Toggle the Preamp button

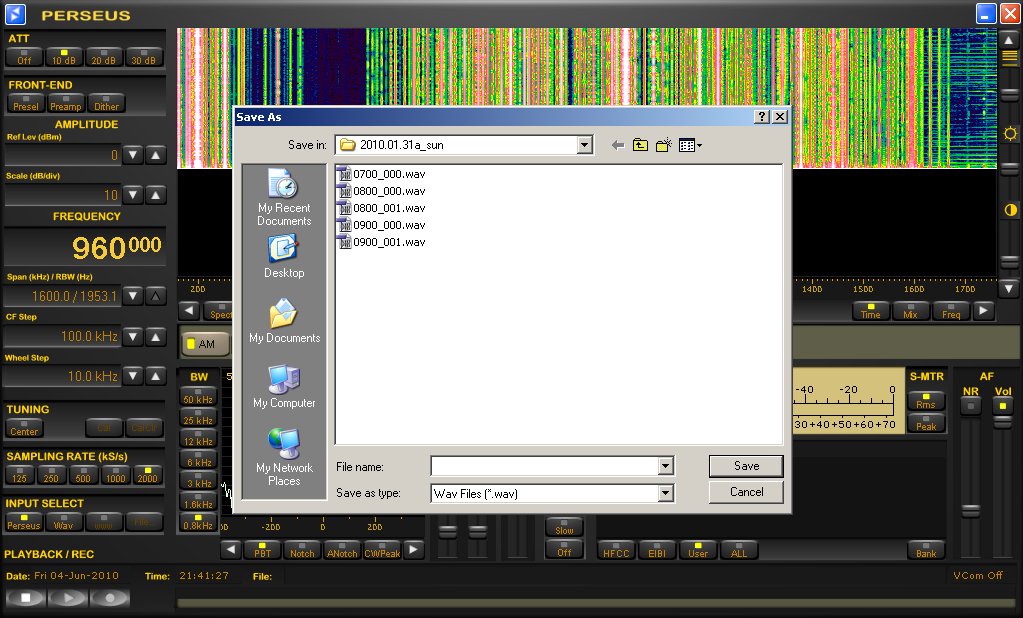point(66,104)
